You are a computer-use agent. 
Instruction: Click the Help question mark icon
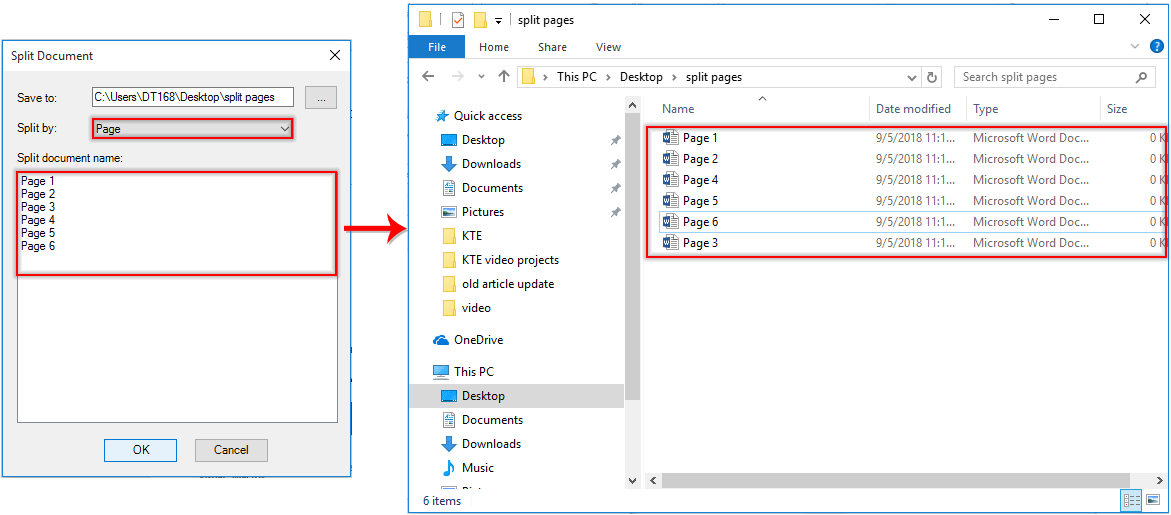[x=1157, y=46]
